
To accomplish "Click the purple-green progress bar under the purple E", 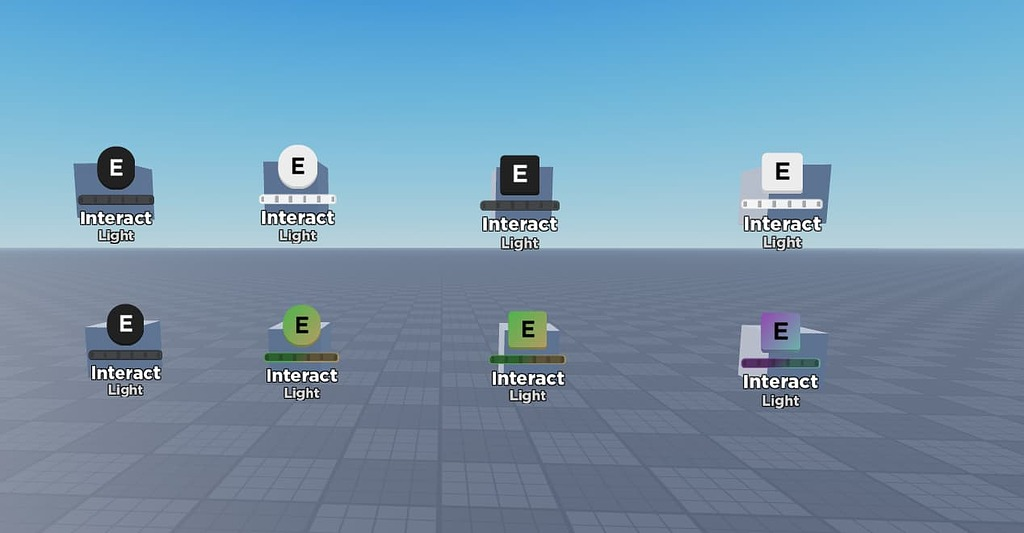I will [780, 363].
